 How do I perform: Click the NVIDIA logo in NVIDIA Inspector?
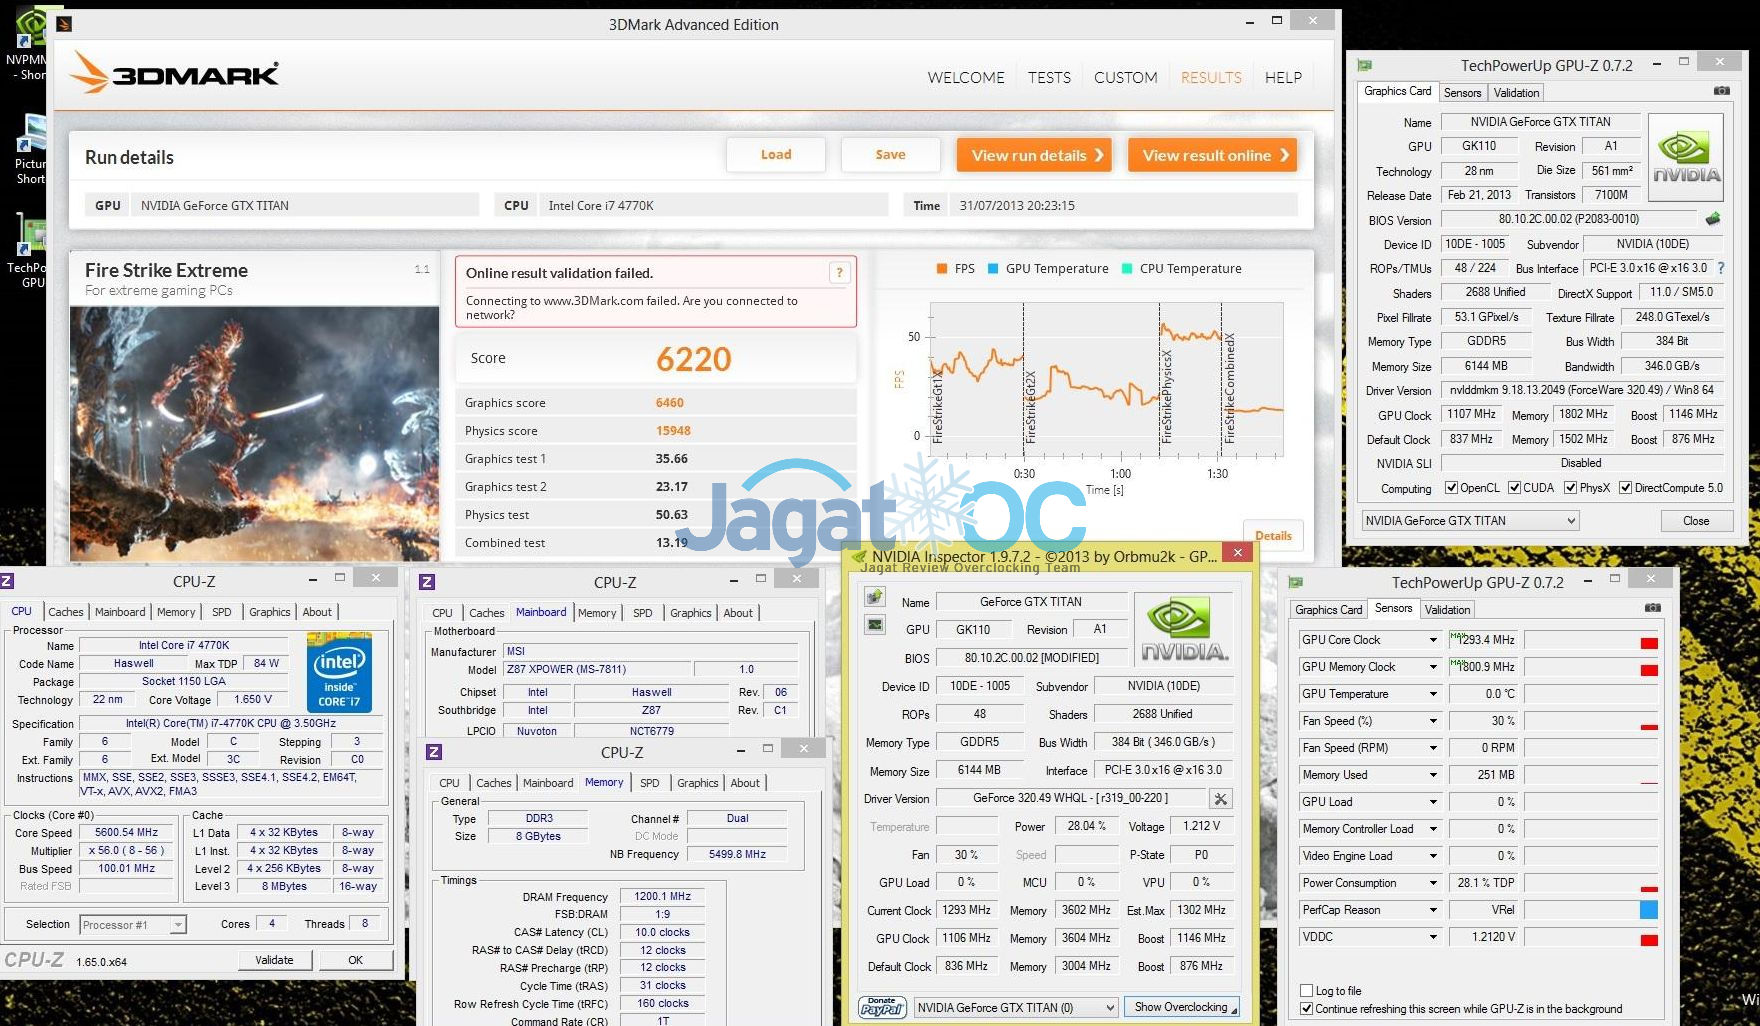[x=1185, y=631]
